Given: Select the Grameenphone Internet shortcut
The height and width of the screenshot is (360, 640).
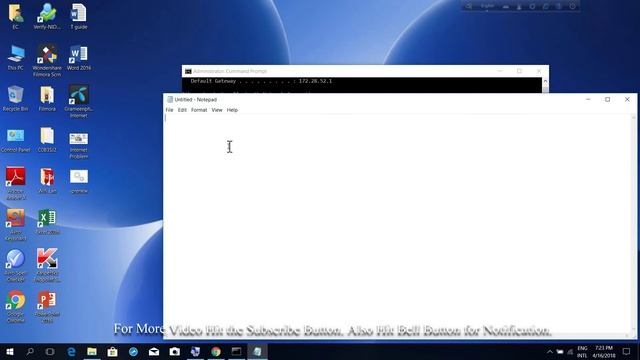Looking at the screenshot, I should 79,102.
